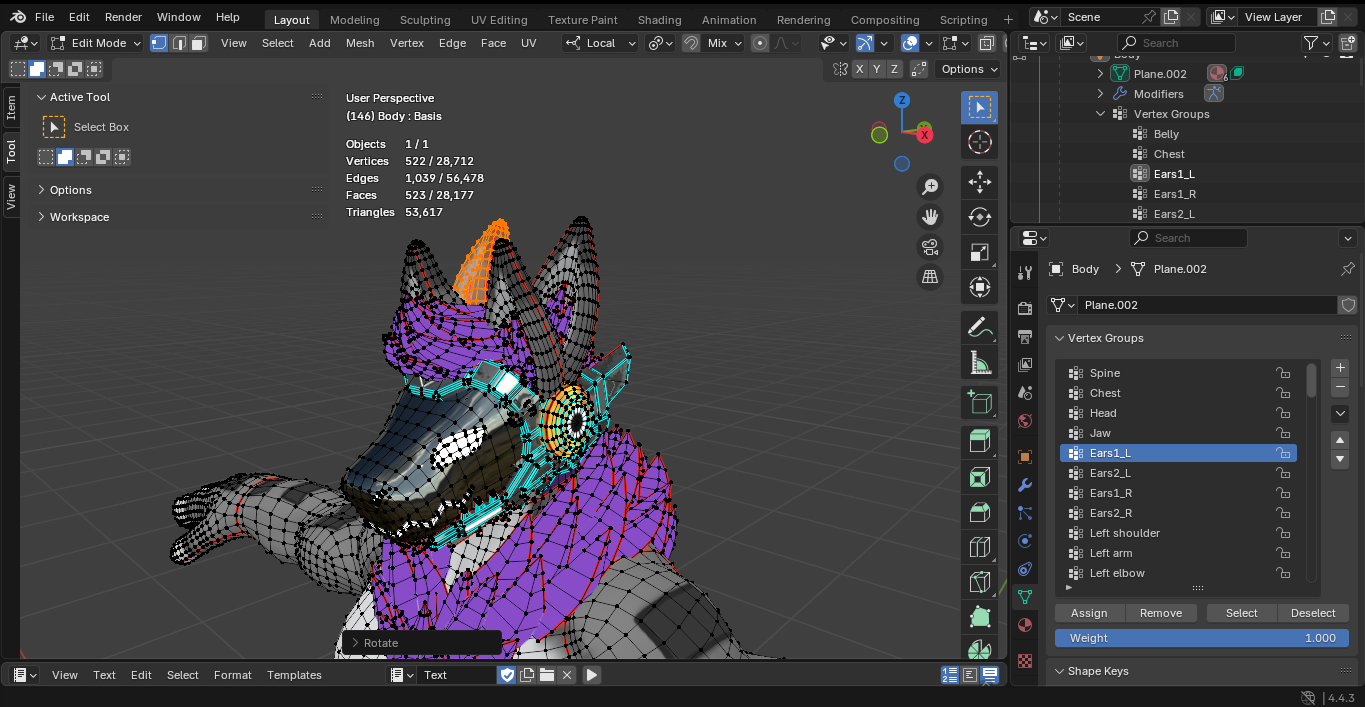Select the Move tool
This screenshot has width=1365, height=707.
[x=980, y=181]
